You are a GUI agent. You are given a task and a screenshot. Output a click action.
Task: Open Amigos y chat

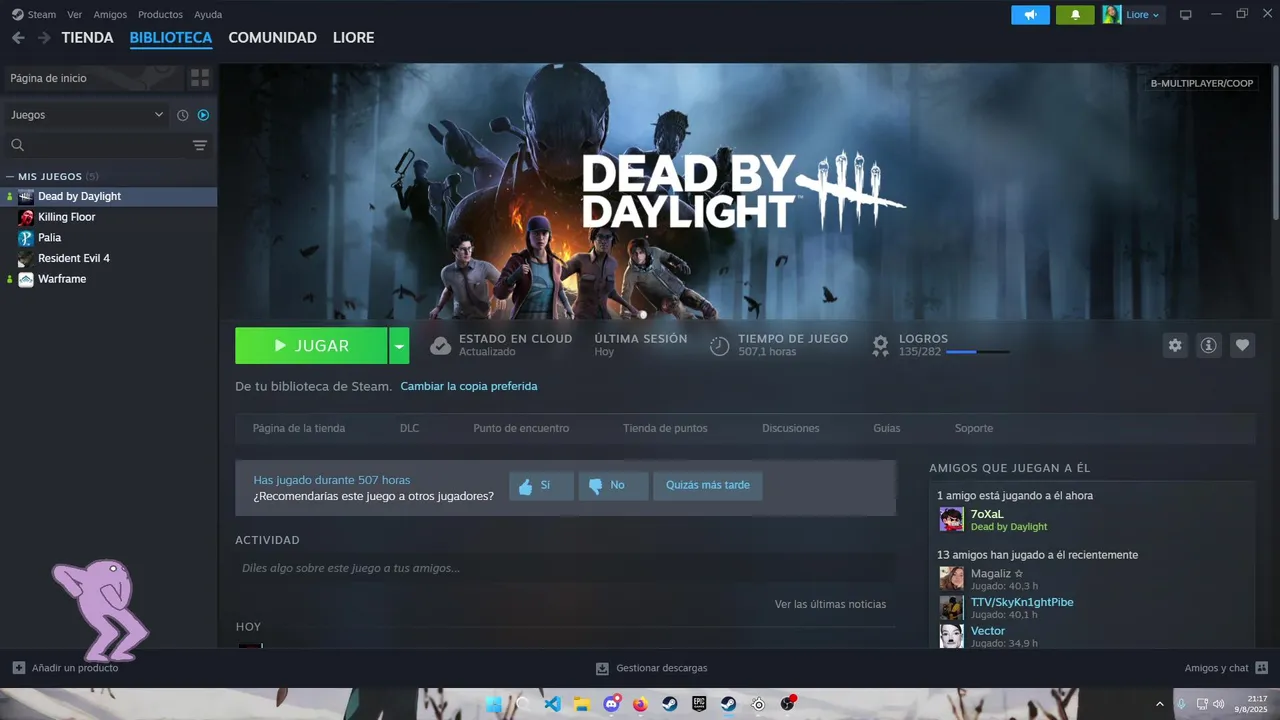tap(1226, 668)
